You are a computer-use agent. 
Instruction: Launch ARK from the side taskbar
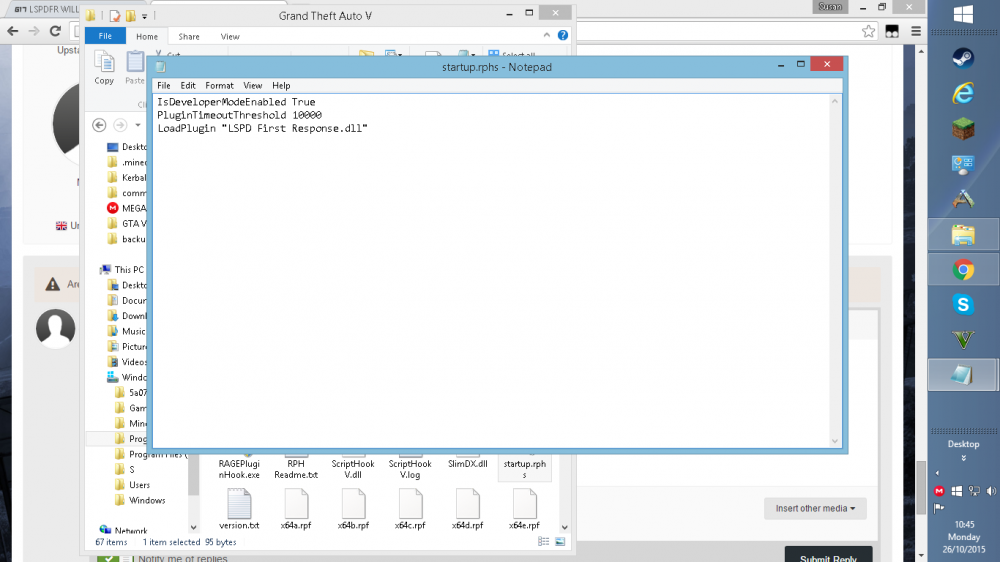[x=963, y=200]
